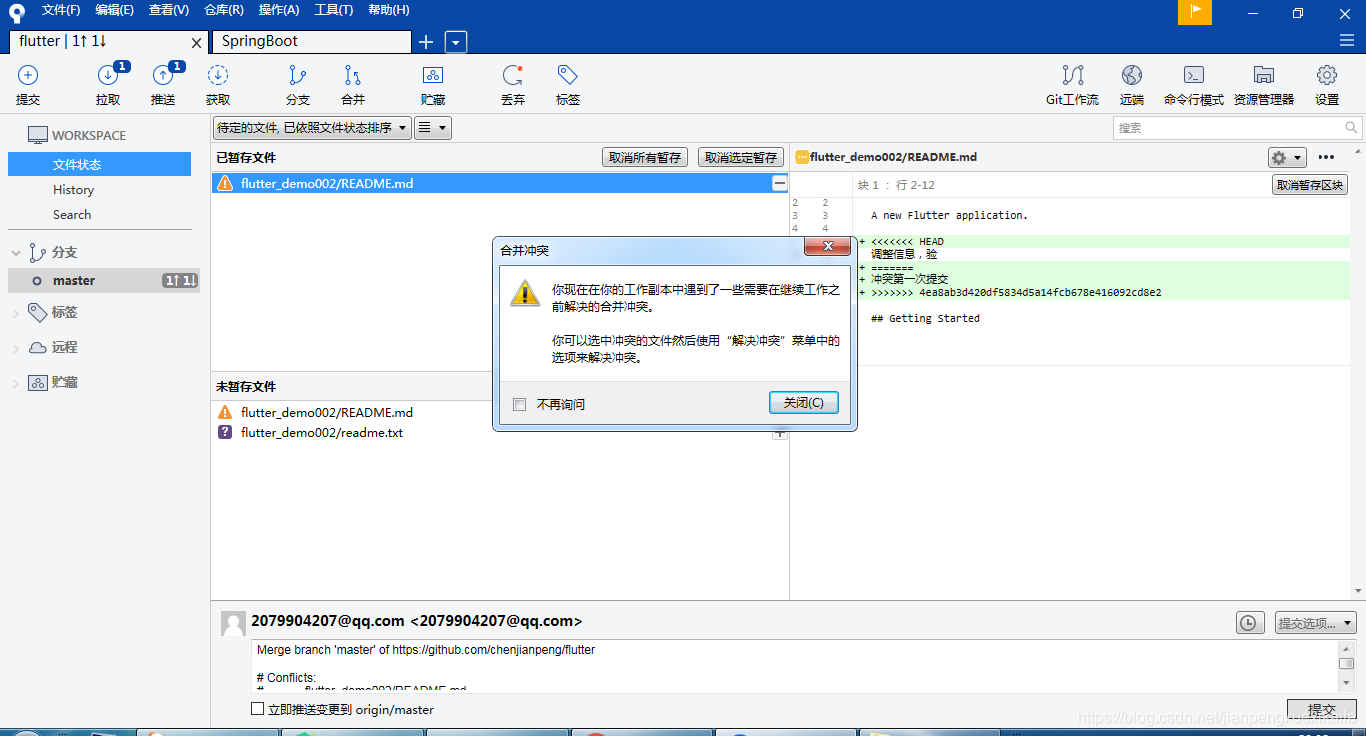Viewport: 1366px width, 736px height.
Task: Select the master branch
Action: click(104, 281)
